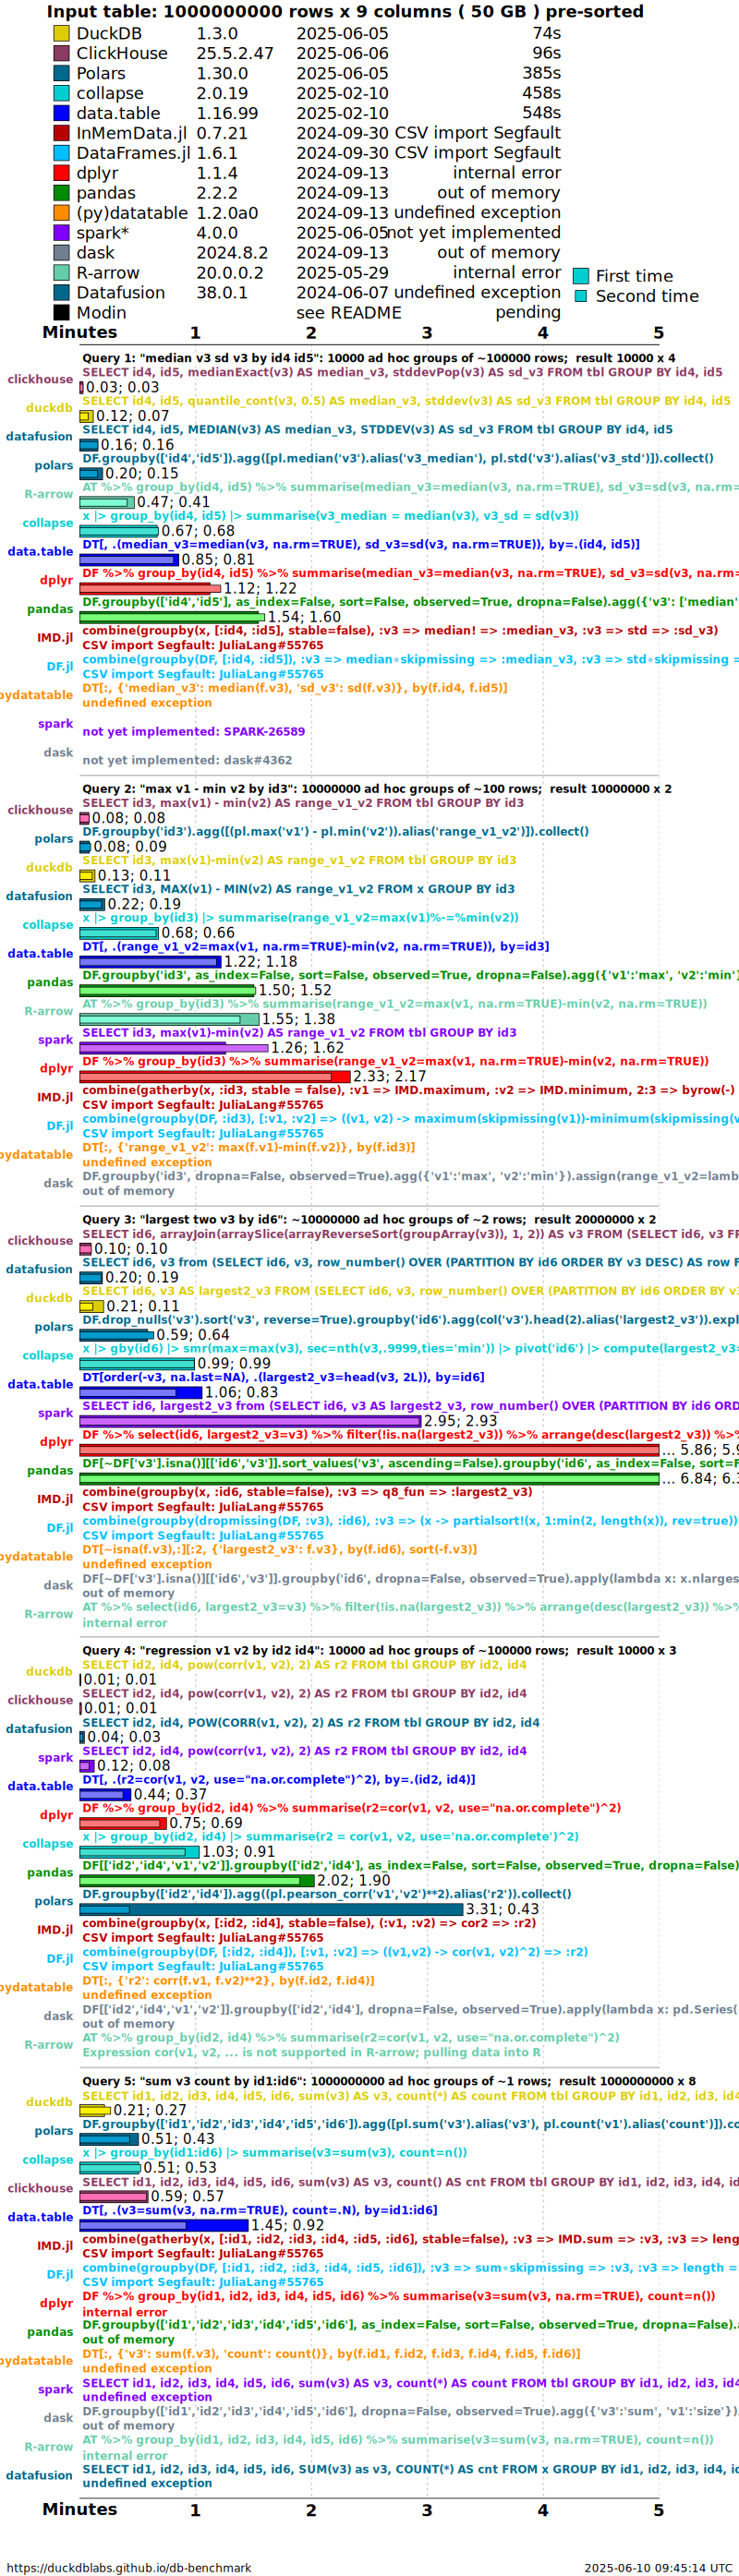Click the Datafusion legend color swatch
This screenshot has width=739, height=2576.
[x=61, y=293]
